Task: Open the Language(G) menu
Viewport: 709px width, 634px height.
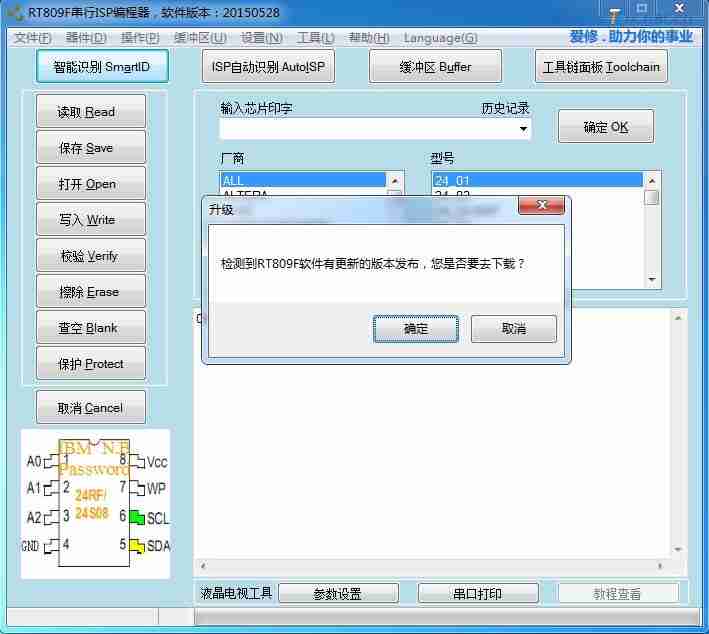Action: (x=440, y=38)
